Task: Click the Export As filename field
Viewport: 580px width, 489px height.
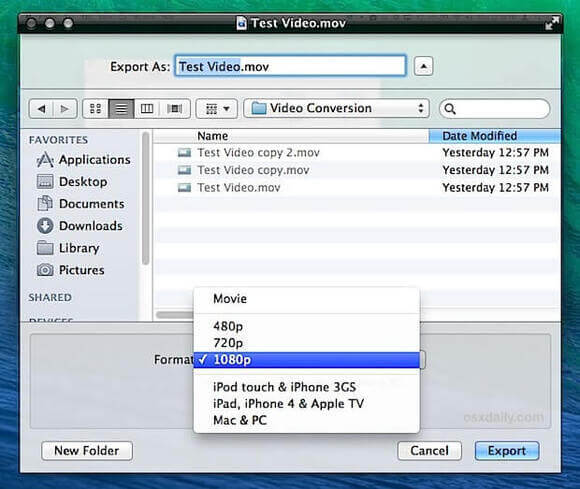Action: (290, 66)
